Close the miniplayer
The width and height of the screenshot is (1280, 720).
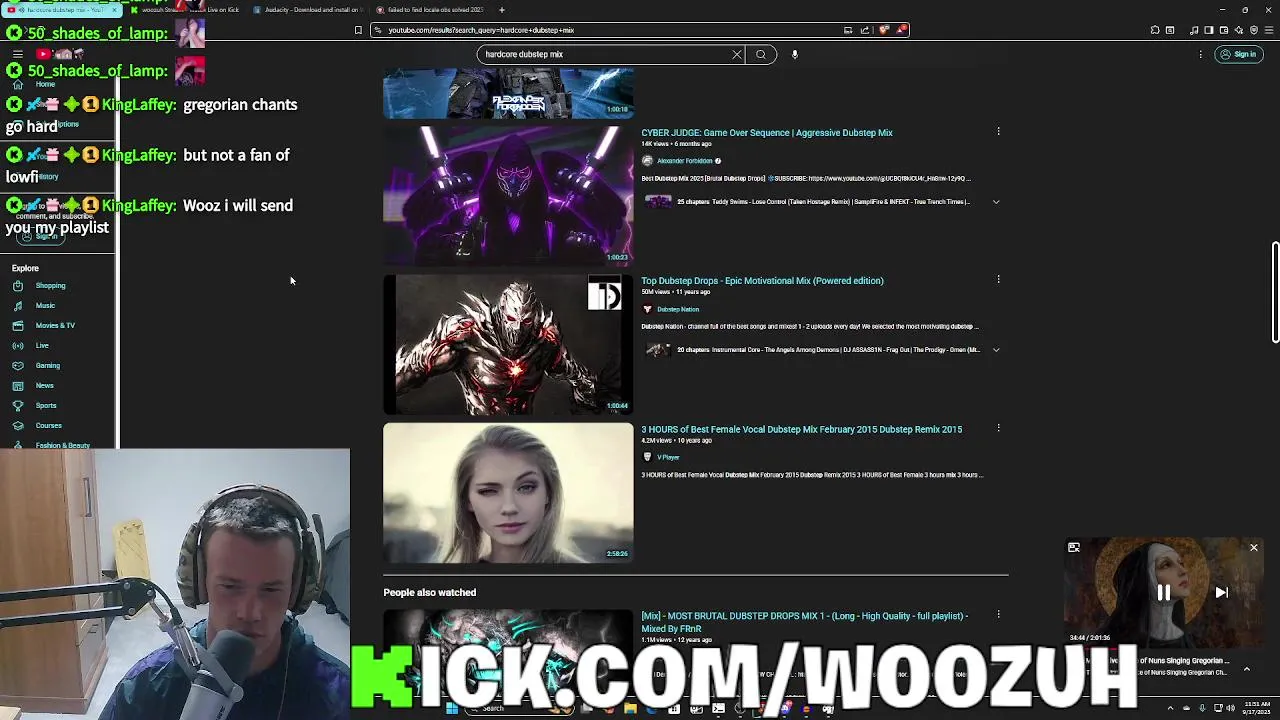[1253, 548]
